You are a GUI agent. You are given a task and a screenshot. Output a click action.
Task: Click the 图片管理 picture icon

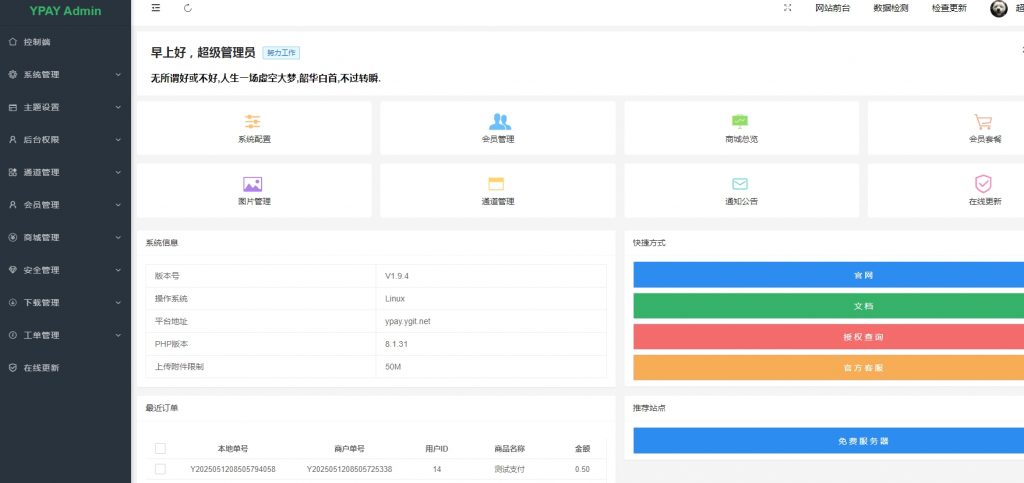pos(253,184)
